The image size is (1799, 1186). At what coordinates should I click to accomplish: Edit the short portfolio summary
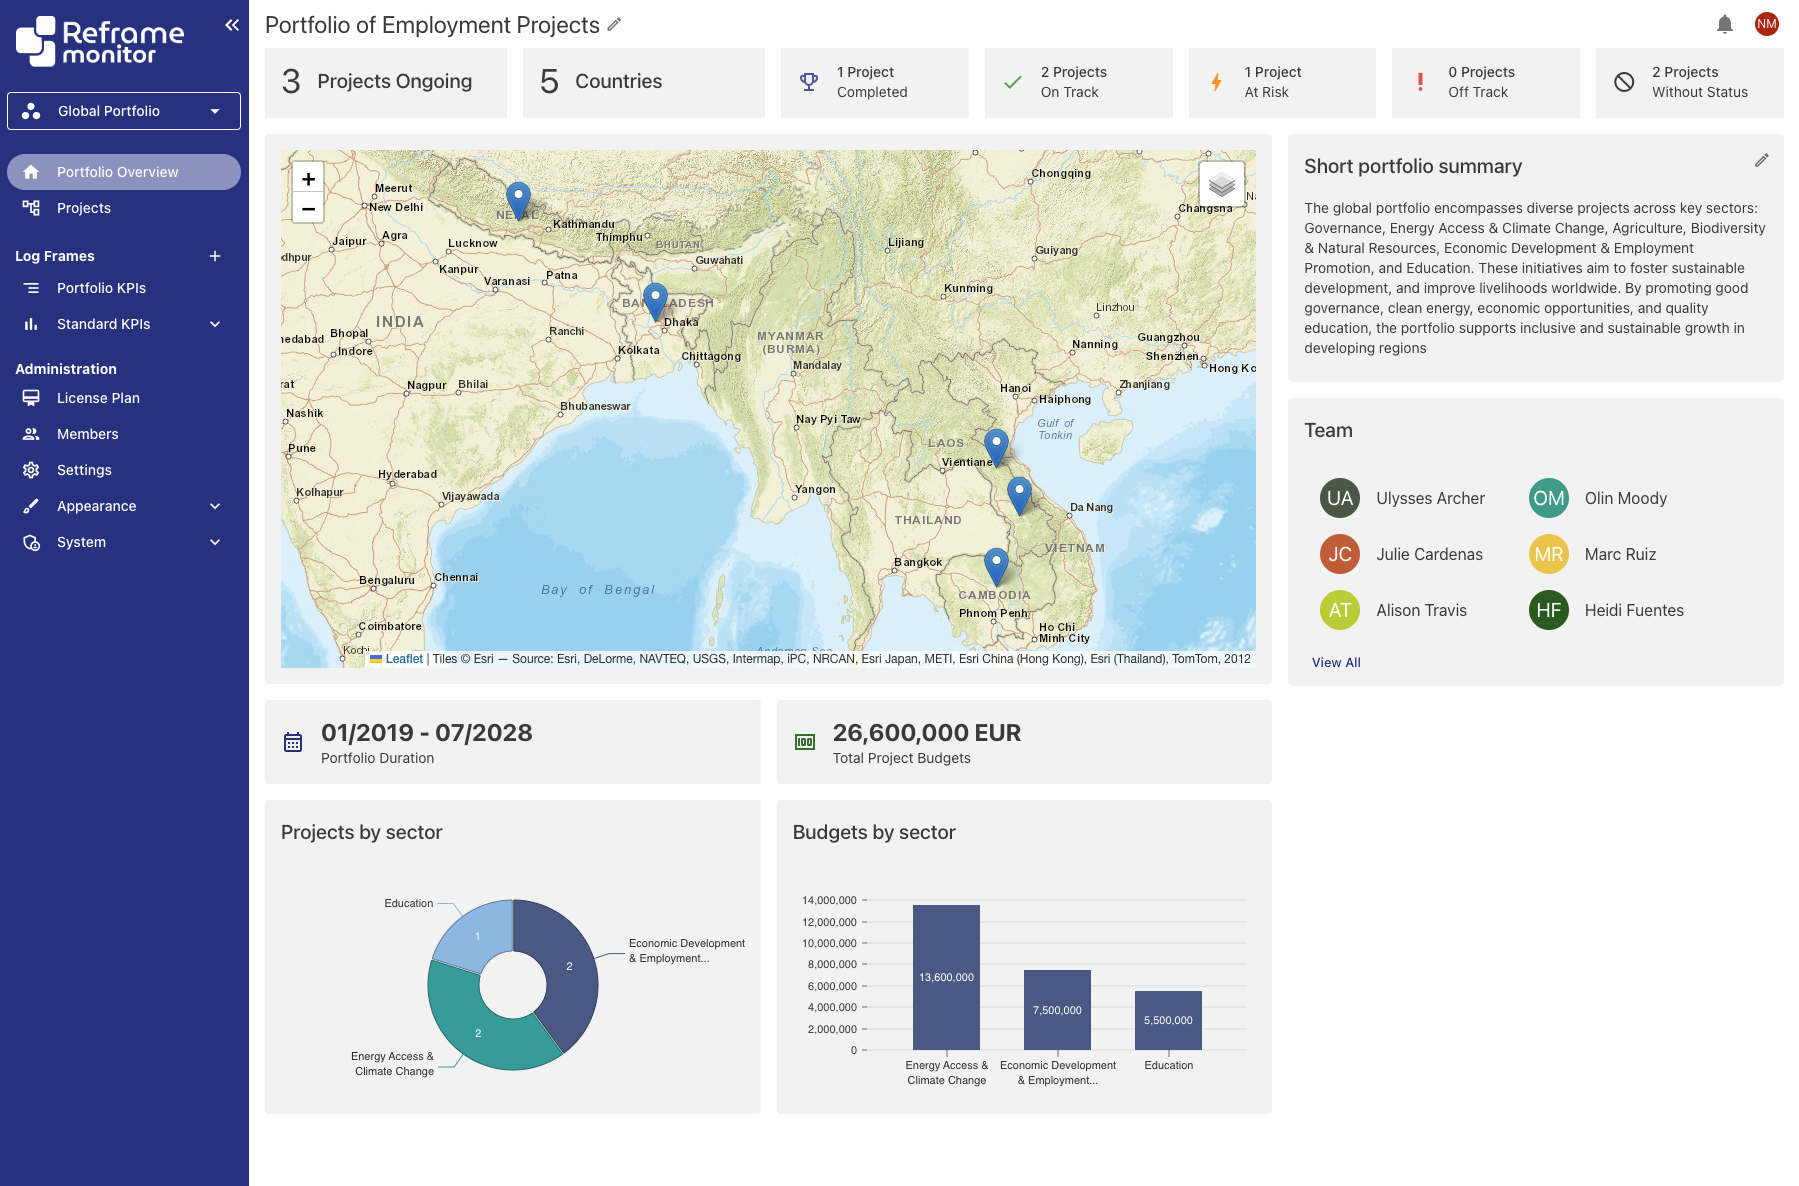click(x=1762, y=159)
